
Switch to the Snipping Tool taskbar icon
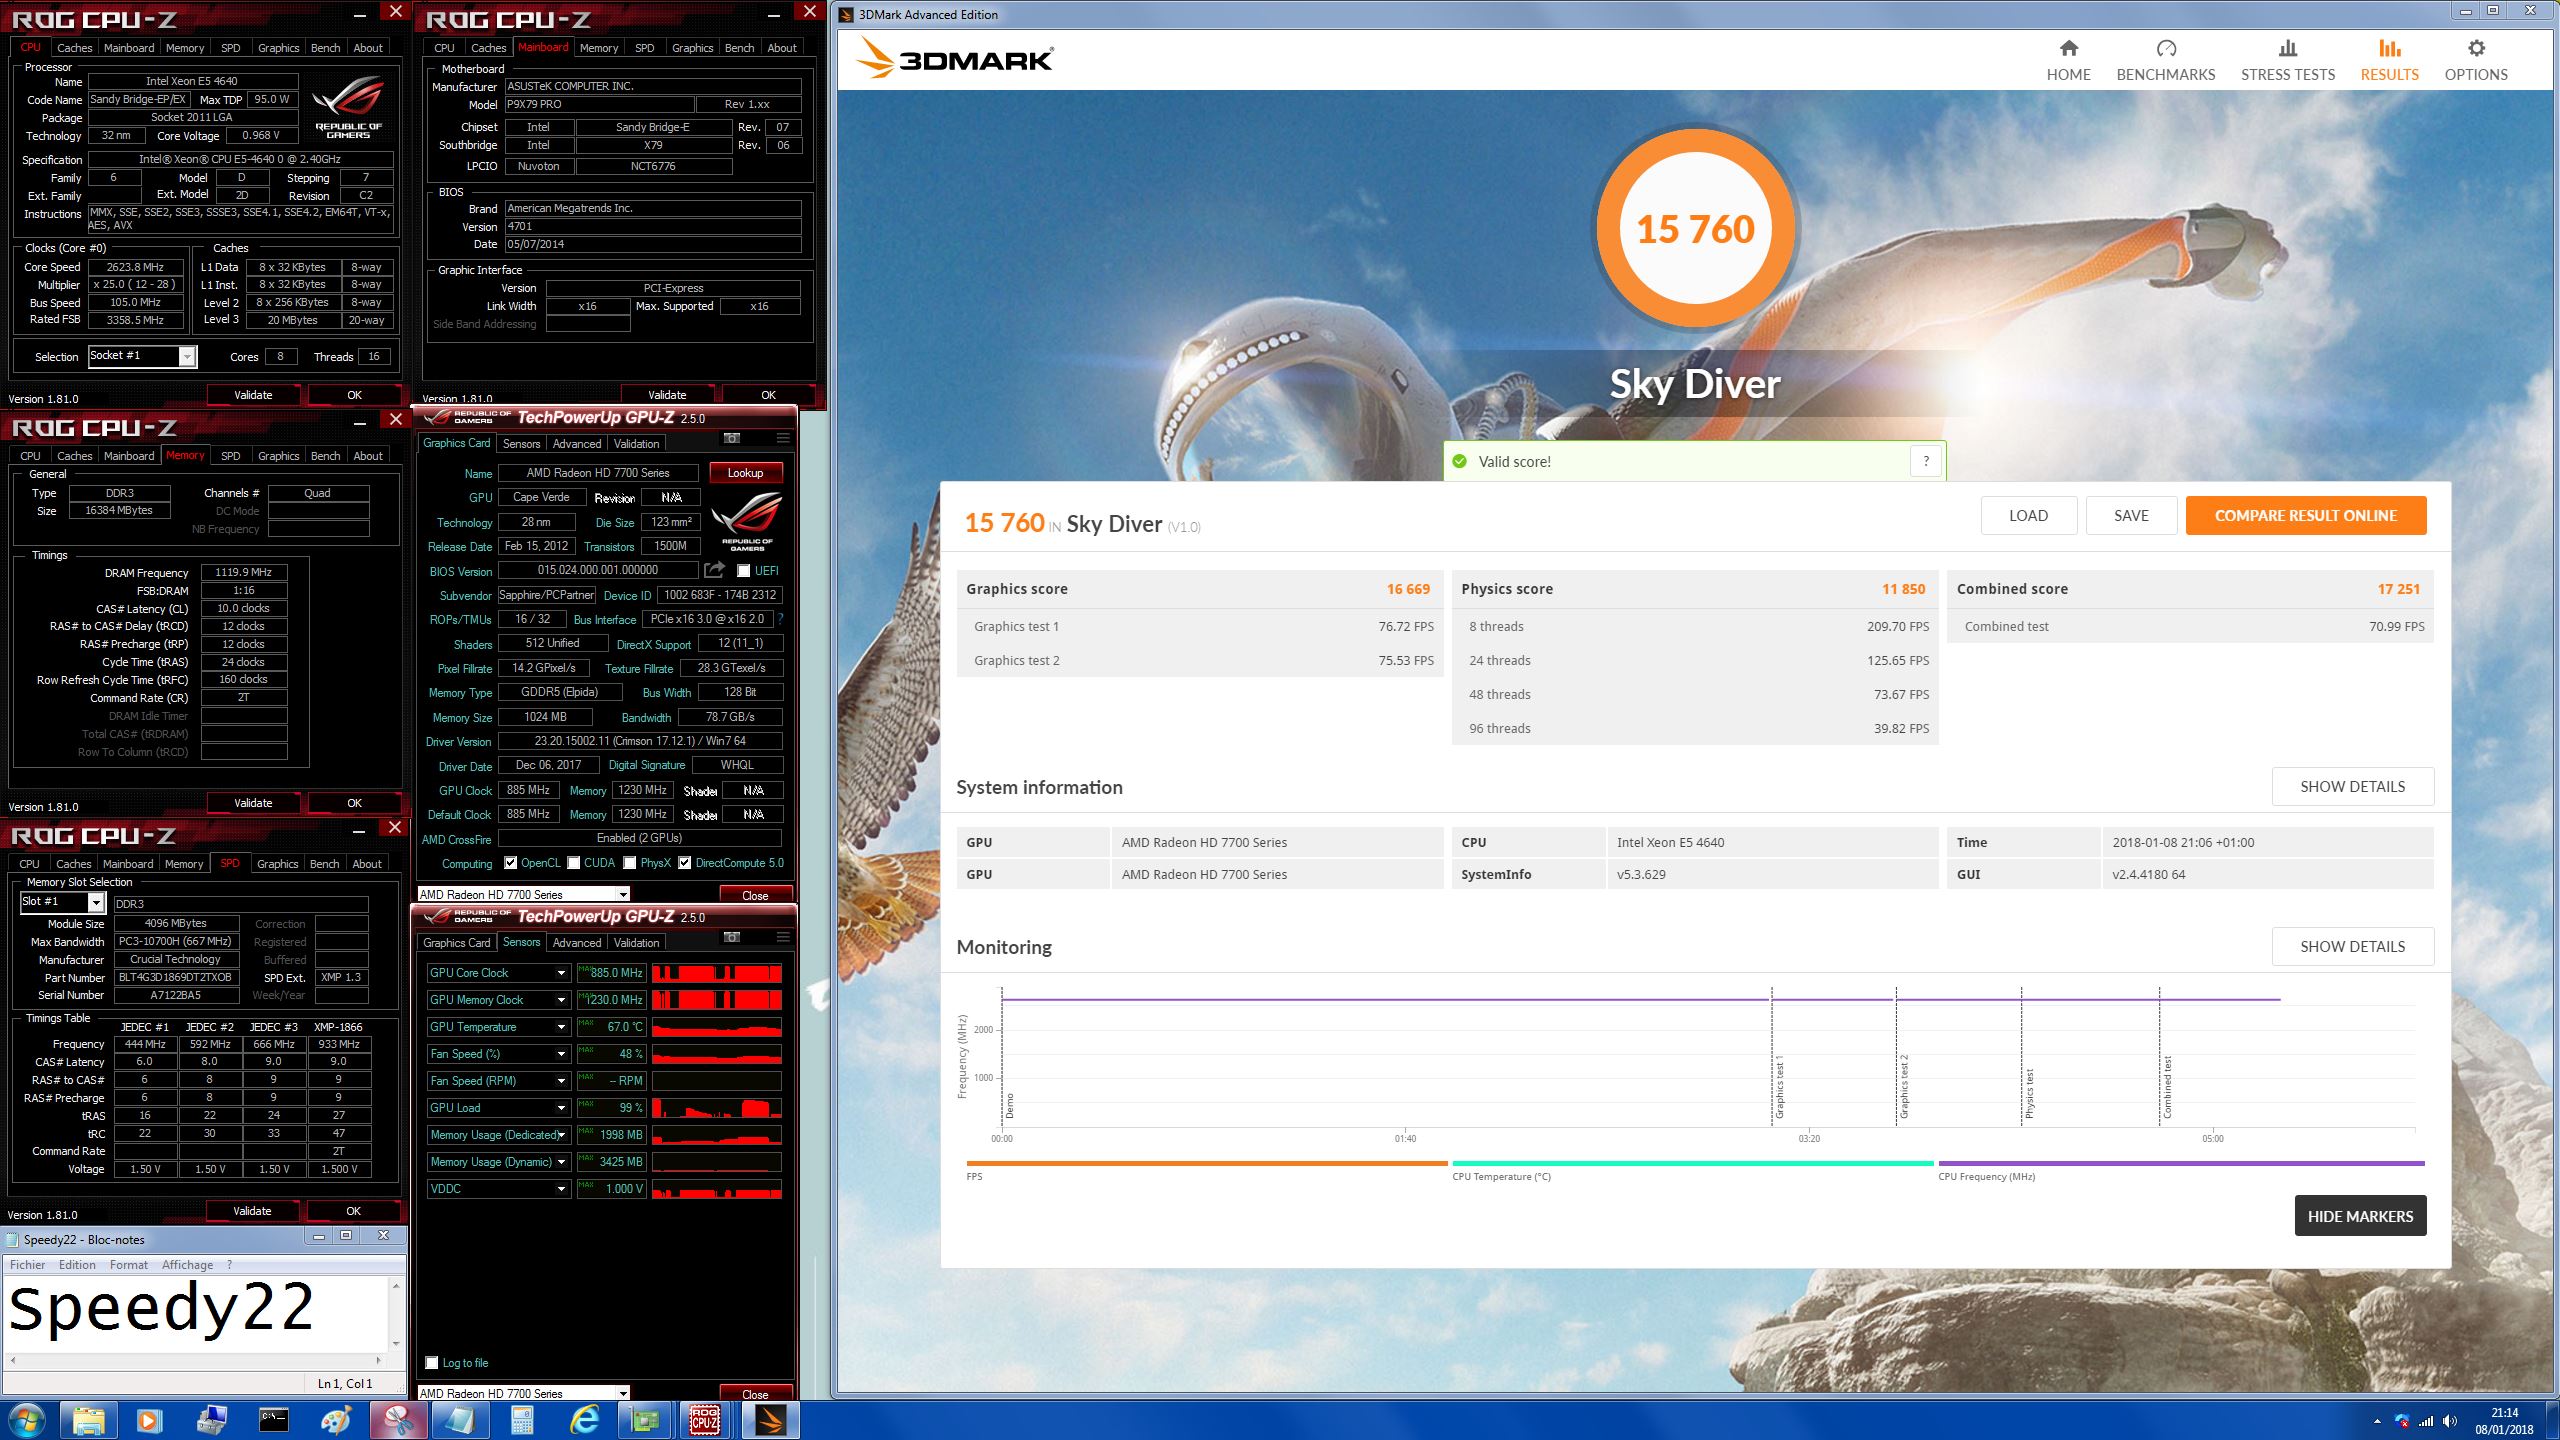click(398, 1420)
